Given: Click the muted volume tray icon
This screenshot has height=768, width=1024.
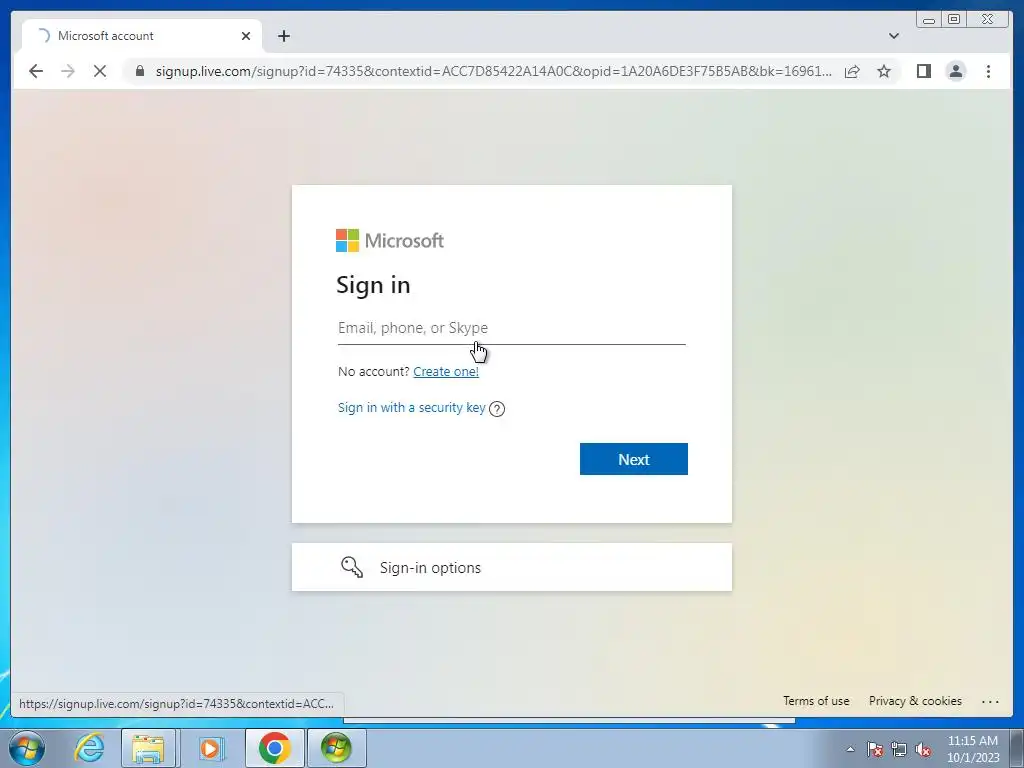Looking at the screenshot, I should 923,749.
